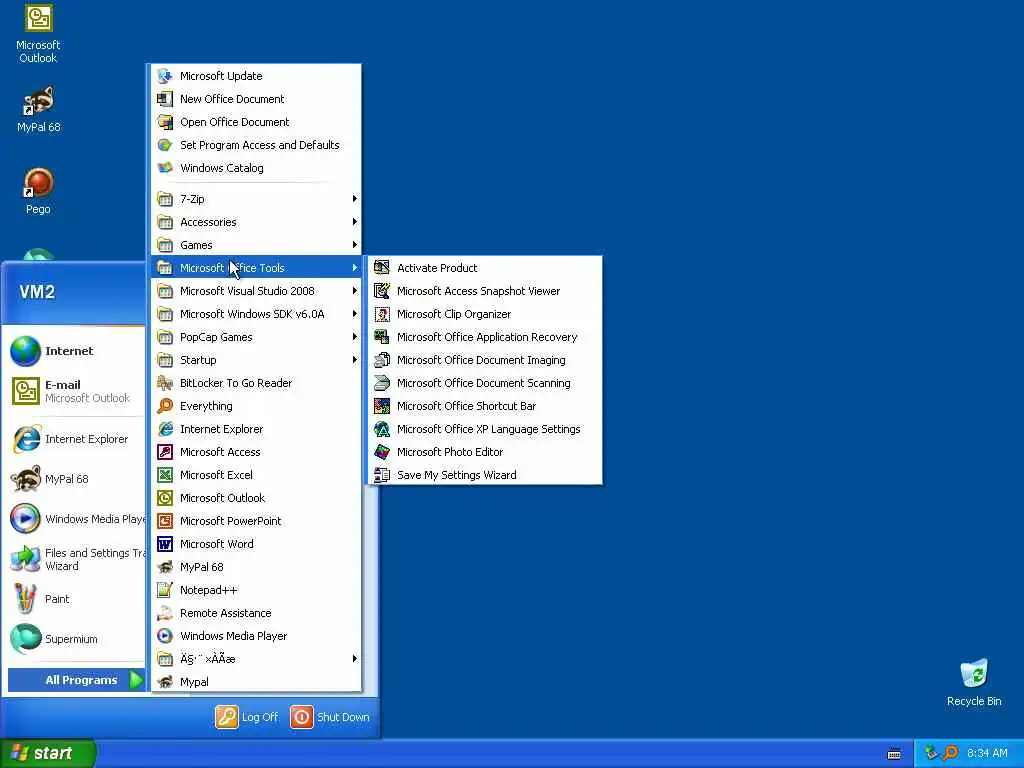Expand the Startup submenu arrow

[x=355, y=360]
